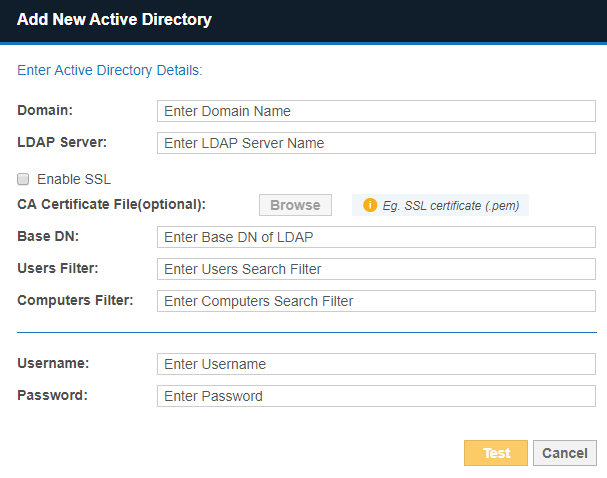The image size is (607, 478).
Task: Select the Base DN of LDAP text box
Action: (x=376, y=237)
